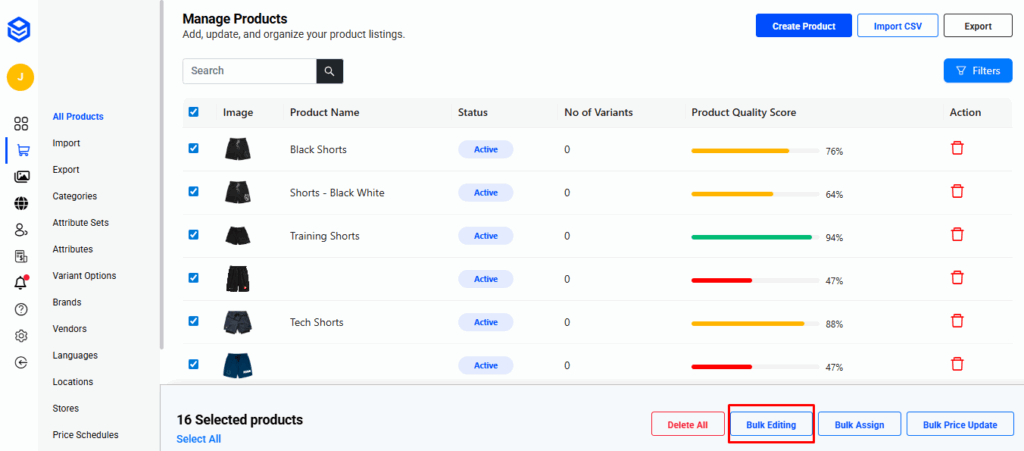Uncheck the select-all header checkbox
This screenshot has height=451, width=1024.
(x=194, y=112)
